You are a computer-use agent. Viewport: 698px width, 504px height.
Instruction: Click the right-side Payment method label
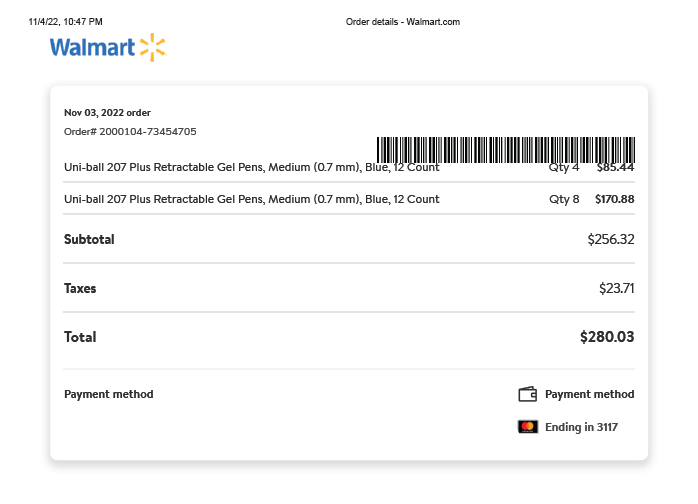[590, 394]
